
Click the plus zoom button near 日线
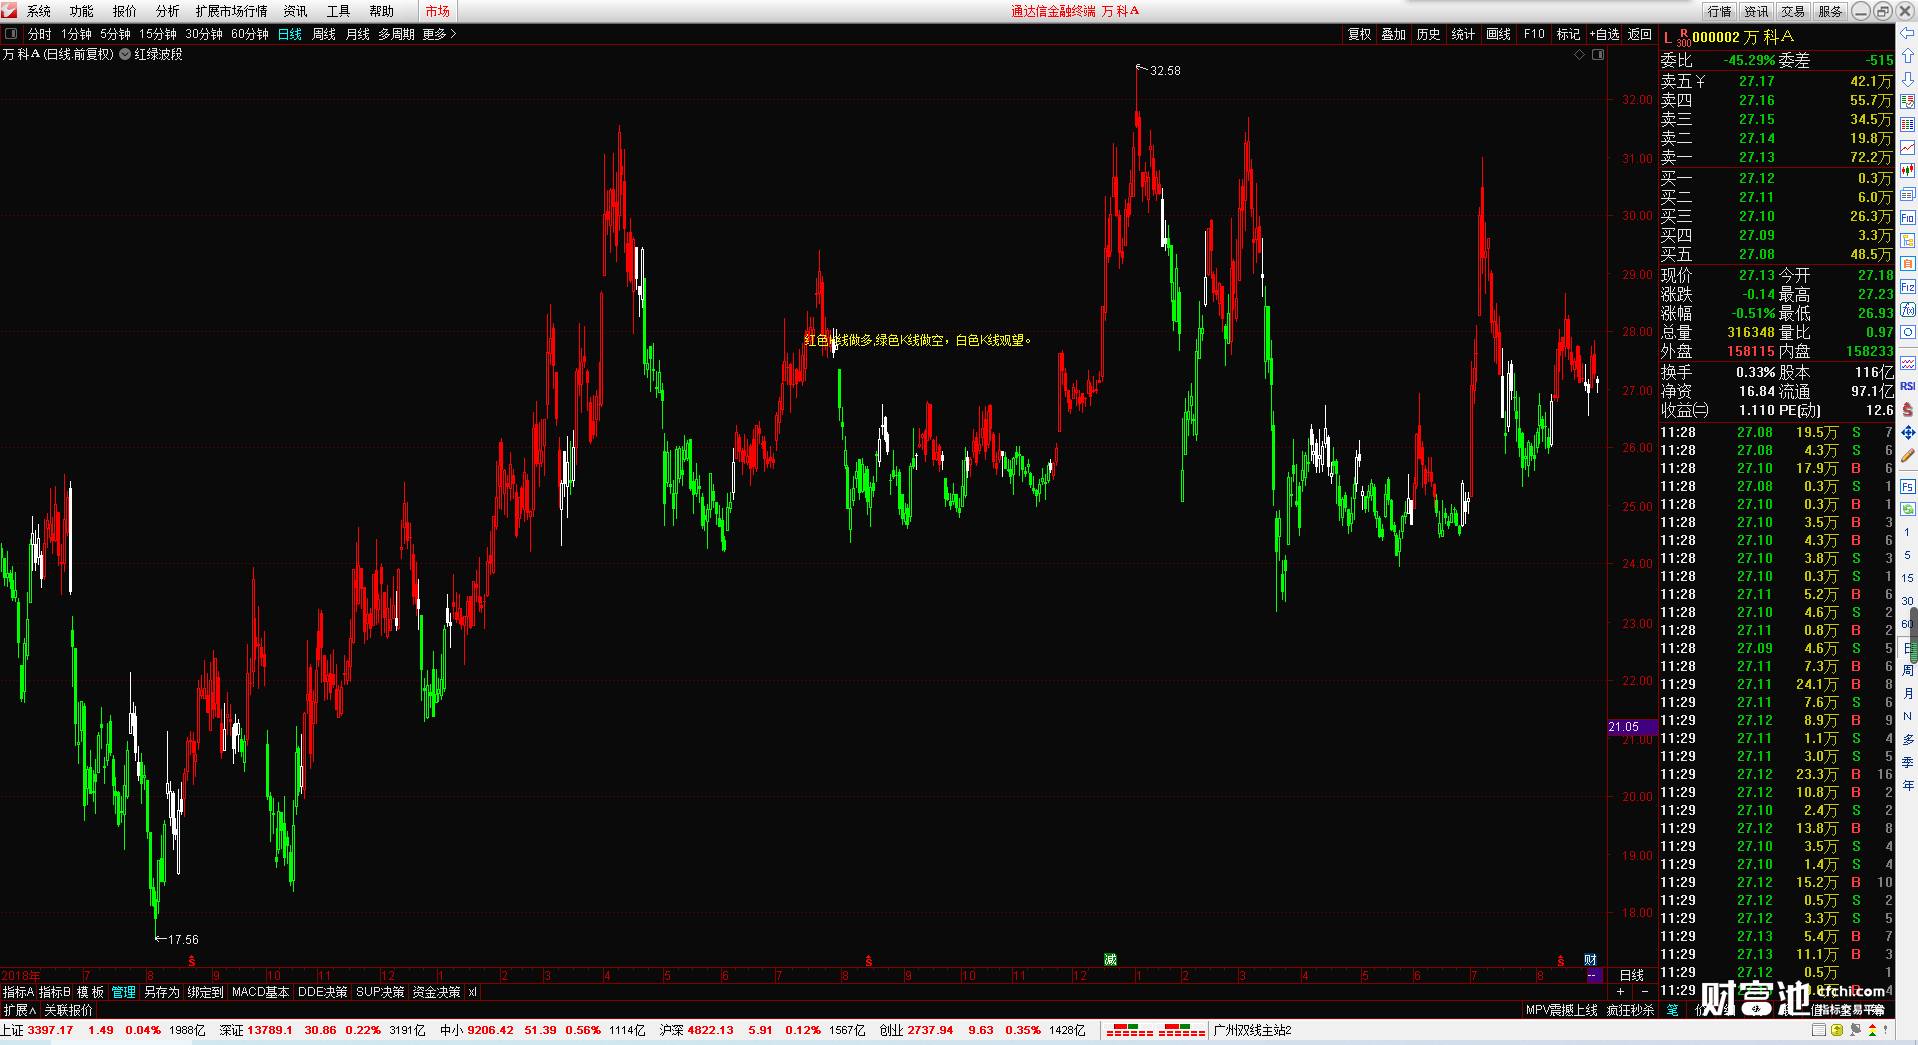pos(1620,992)
